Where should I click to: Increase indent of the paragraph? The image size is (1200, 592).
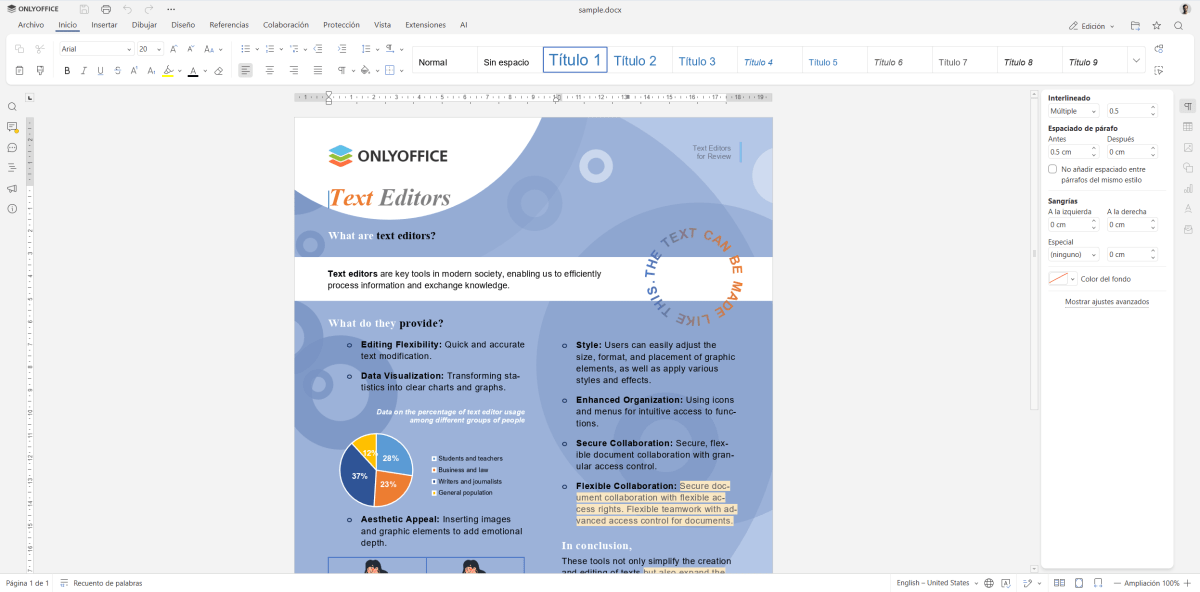(x=341, y=49)
